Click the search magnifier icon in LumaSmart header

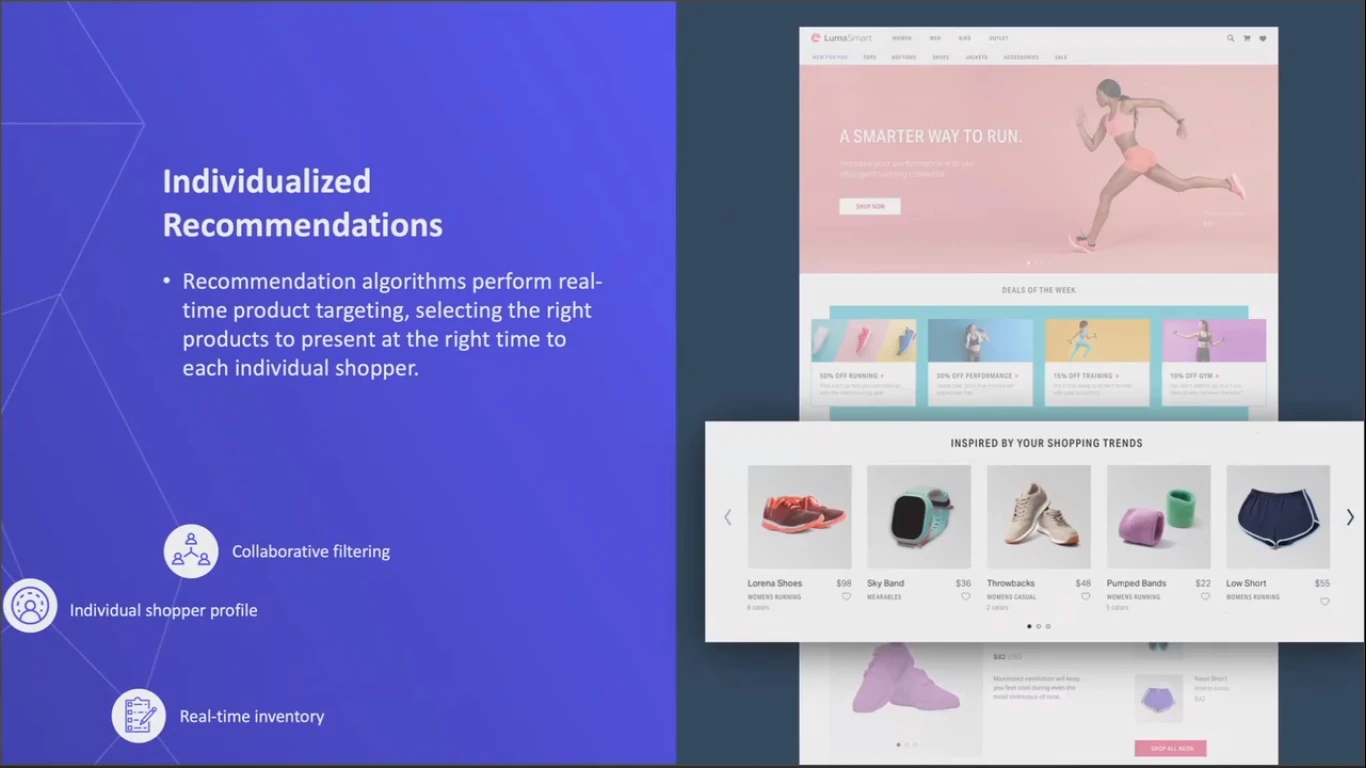click(1230, 38)
